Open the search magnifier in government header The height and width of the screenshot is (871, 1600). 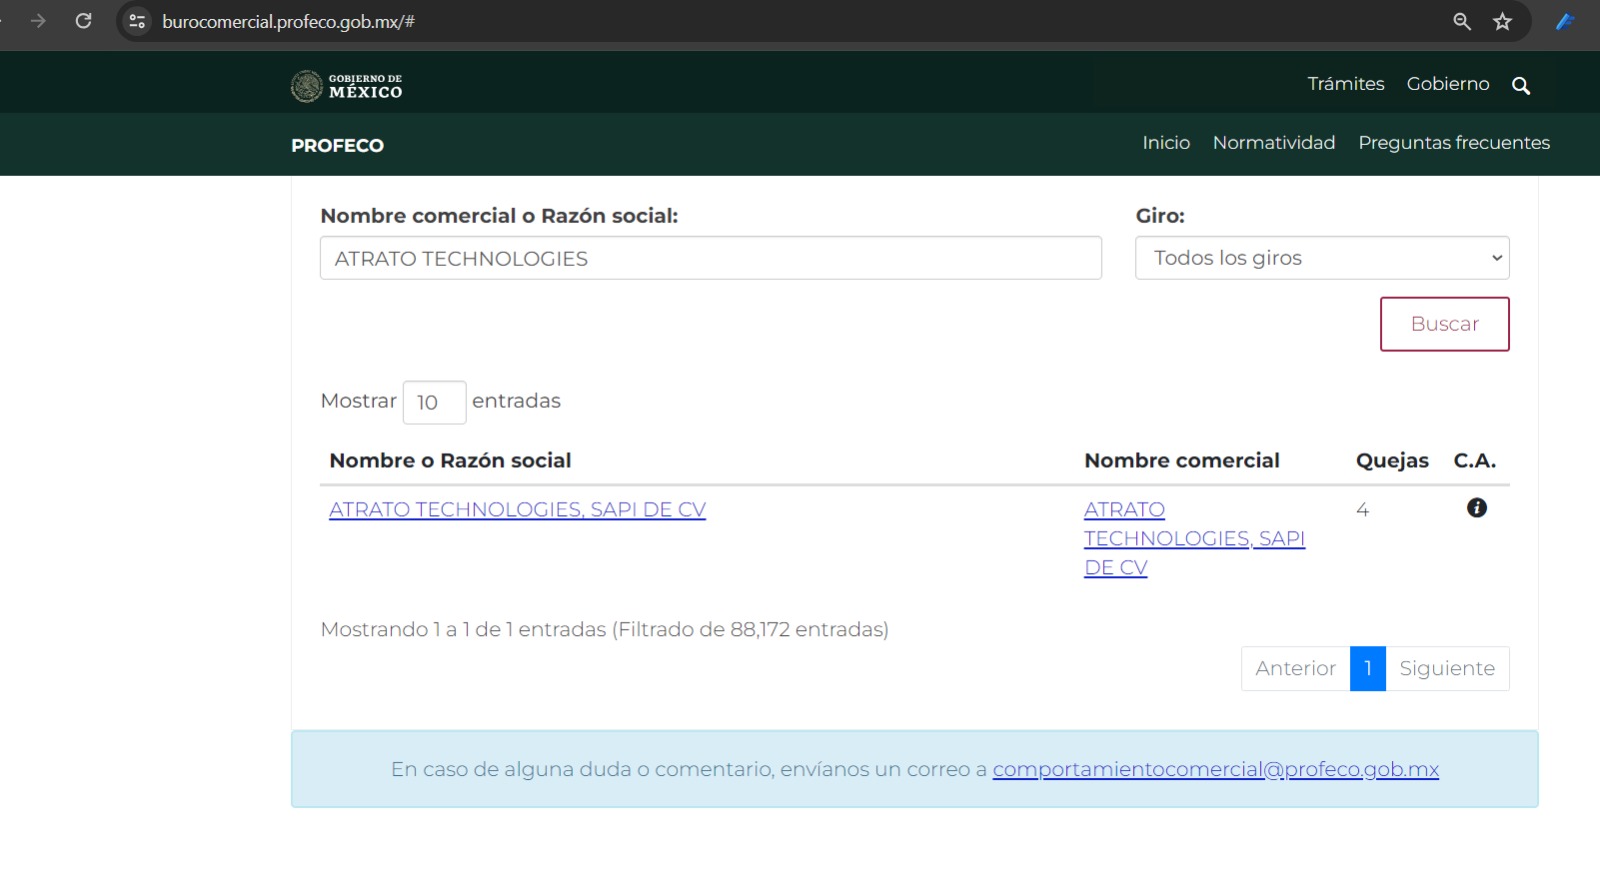point(1521,86)
